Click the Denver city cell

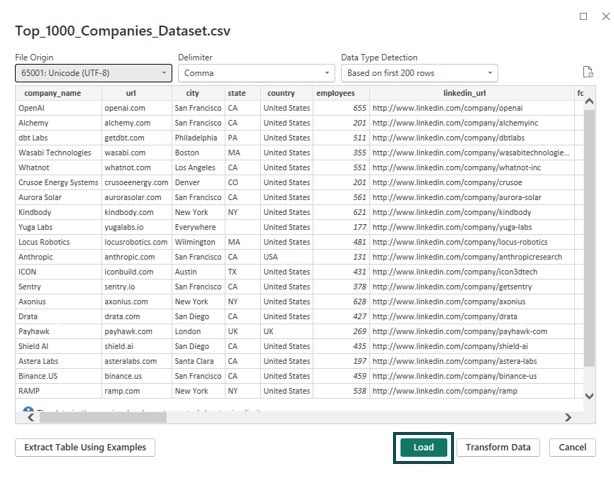click(199, 182)
